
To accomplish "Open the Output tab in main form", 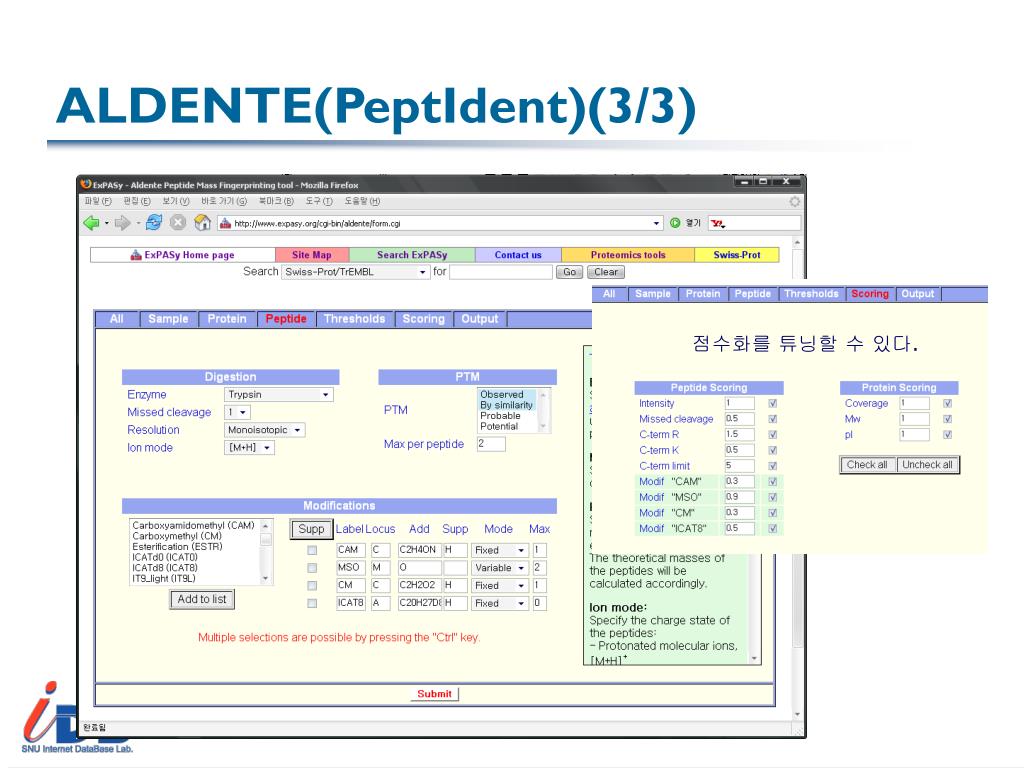I will [479, 319].
